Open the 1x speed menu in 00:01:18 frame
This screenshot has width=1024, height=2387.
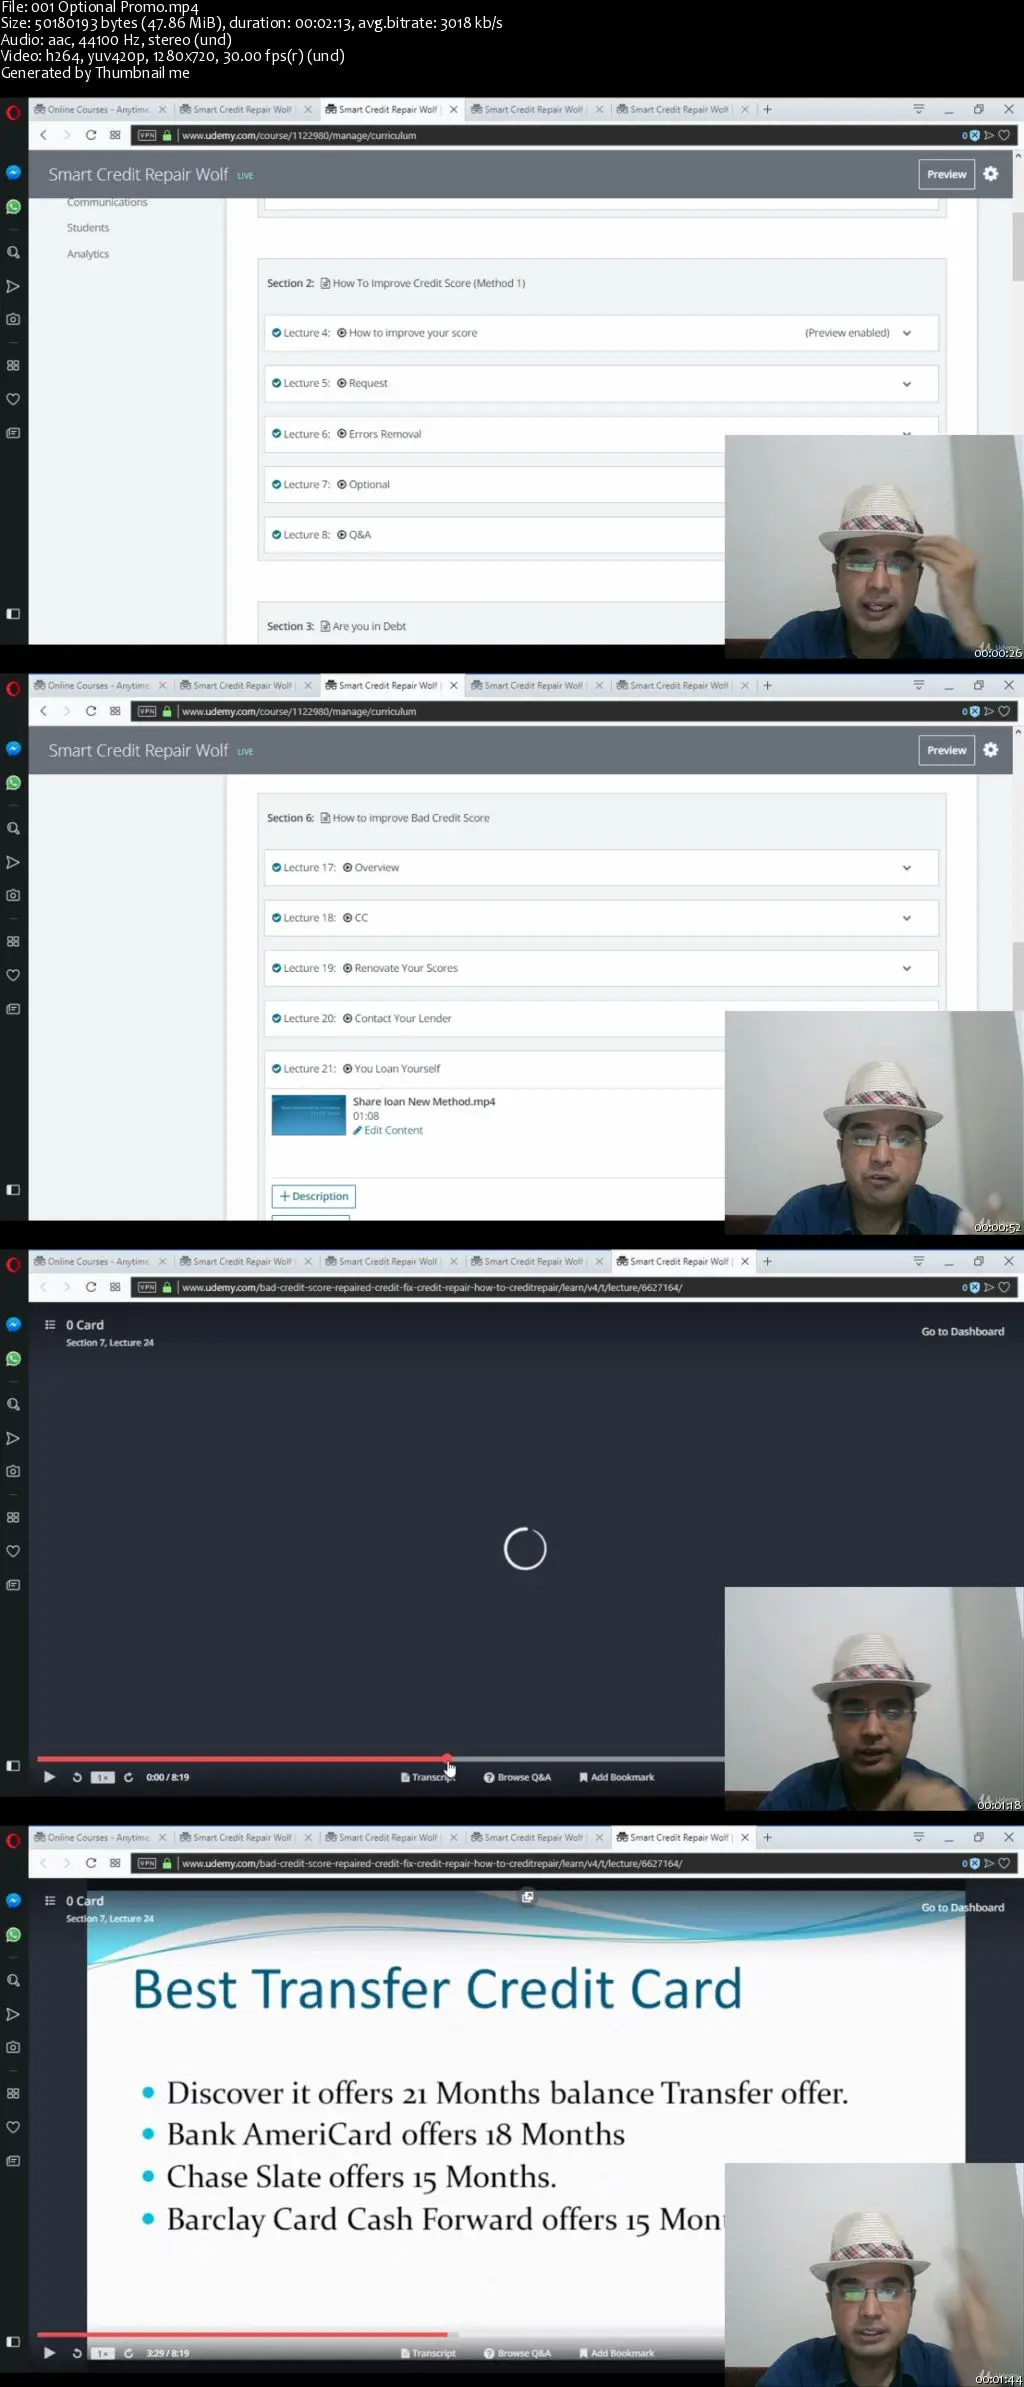tap(103, 1777)
